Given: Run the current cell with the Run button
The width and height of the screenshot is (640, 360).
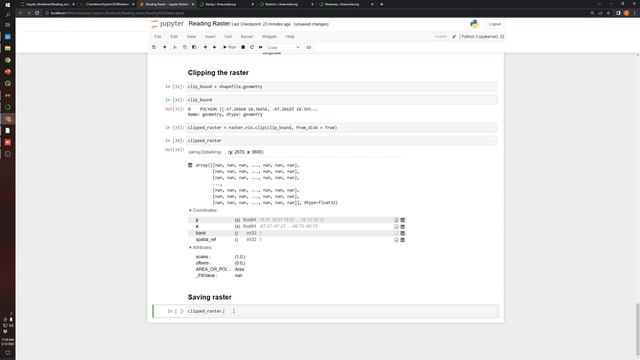Looking at the screenshot, I should click(x=229, y=47).
